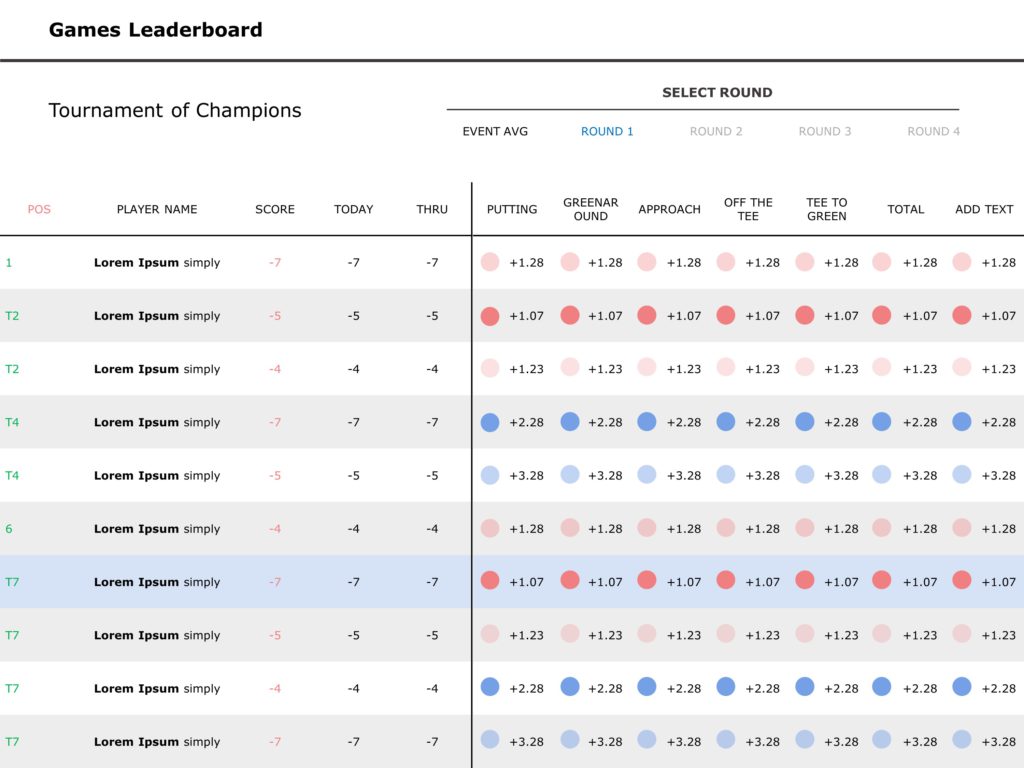The image size is (1024, 768).
Task: Select the light blue Tee To Green circle showing +3.28
Action: point(806,475)
